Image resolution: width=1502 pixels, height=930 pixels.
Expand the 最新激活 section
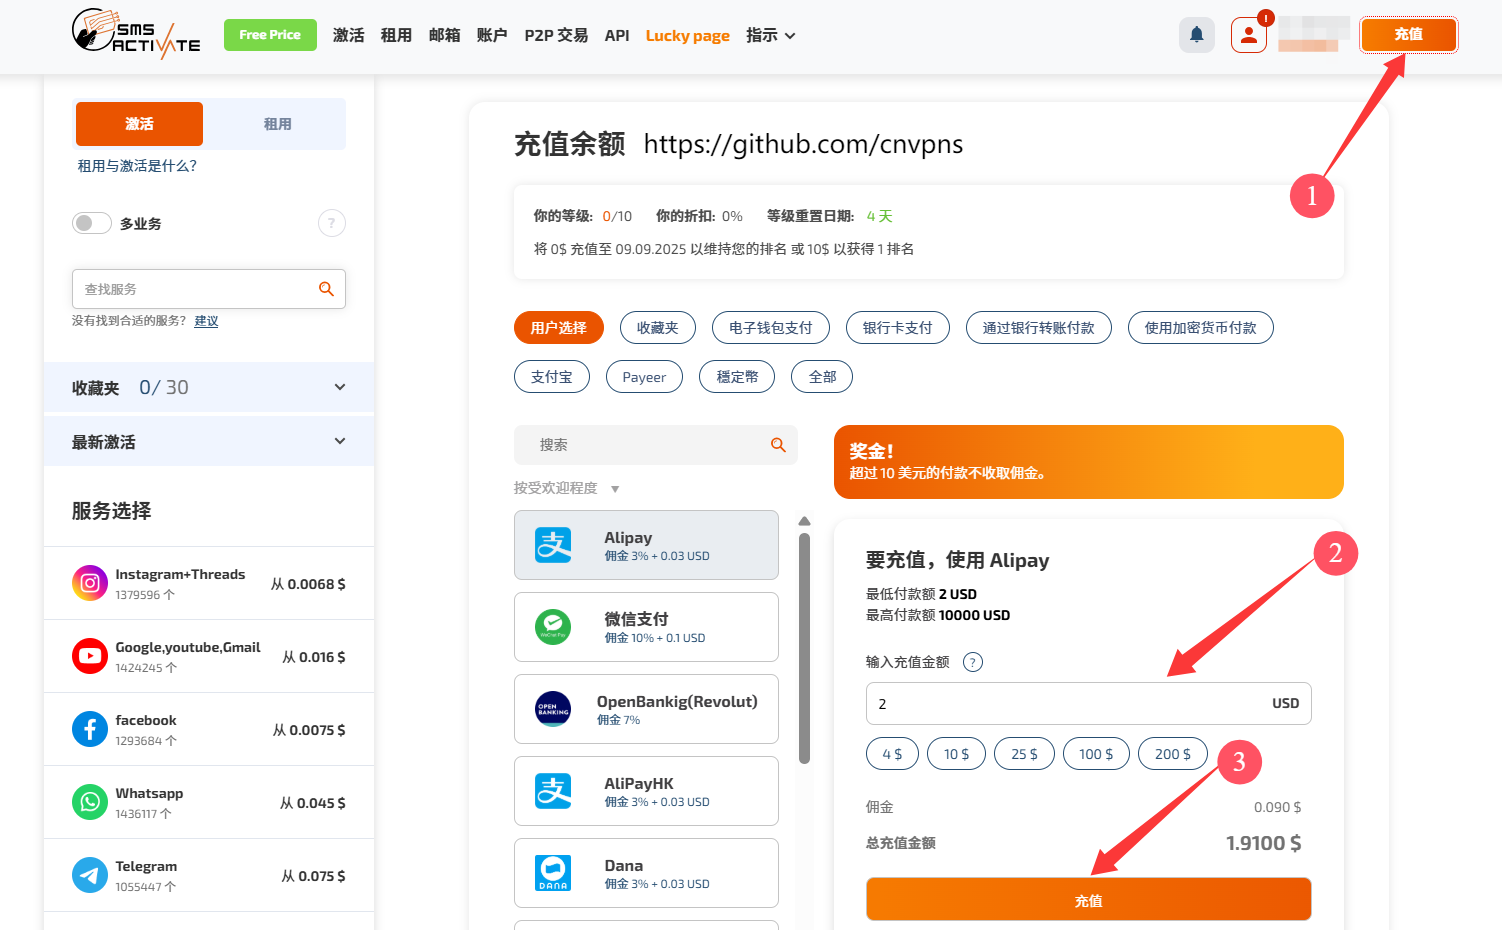209,441
